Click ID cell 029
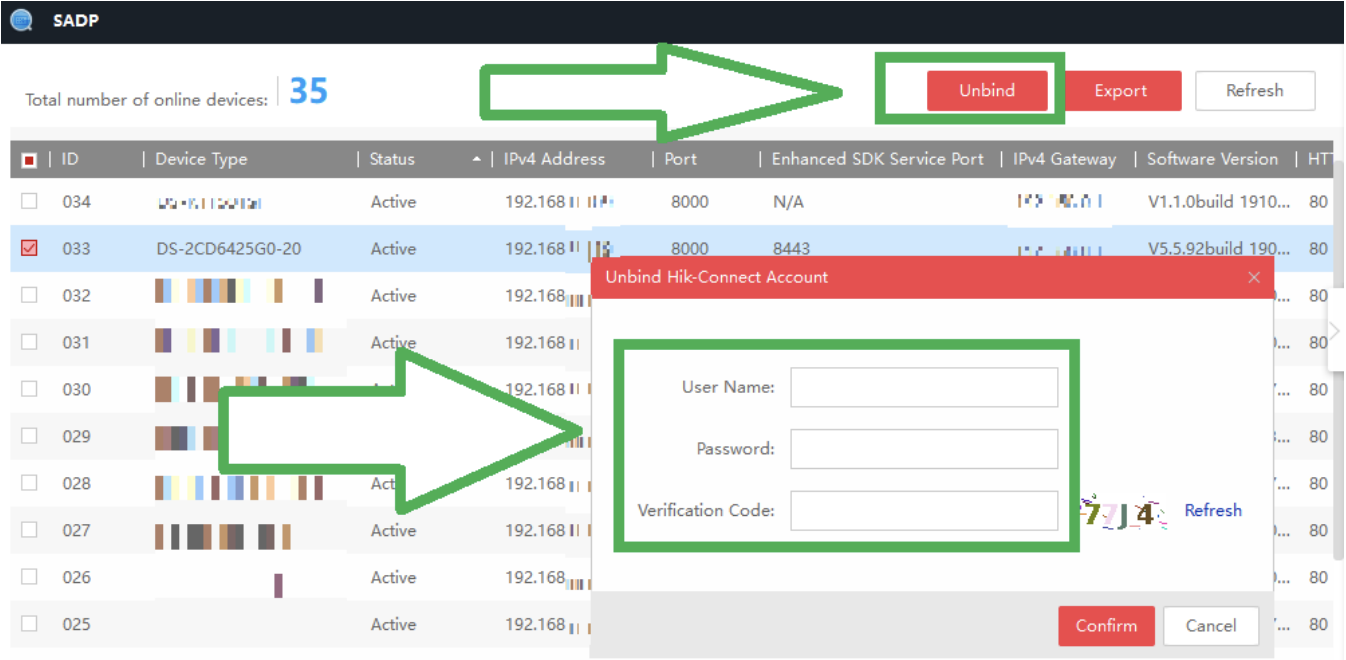 pyautogui.click(x=76, y=436)
